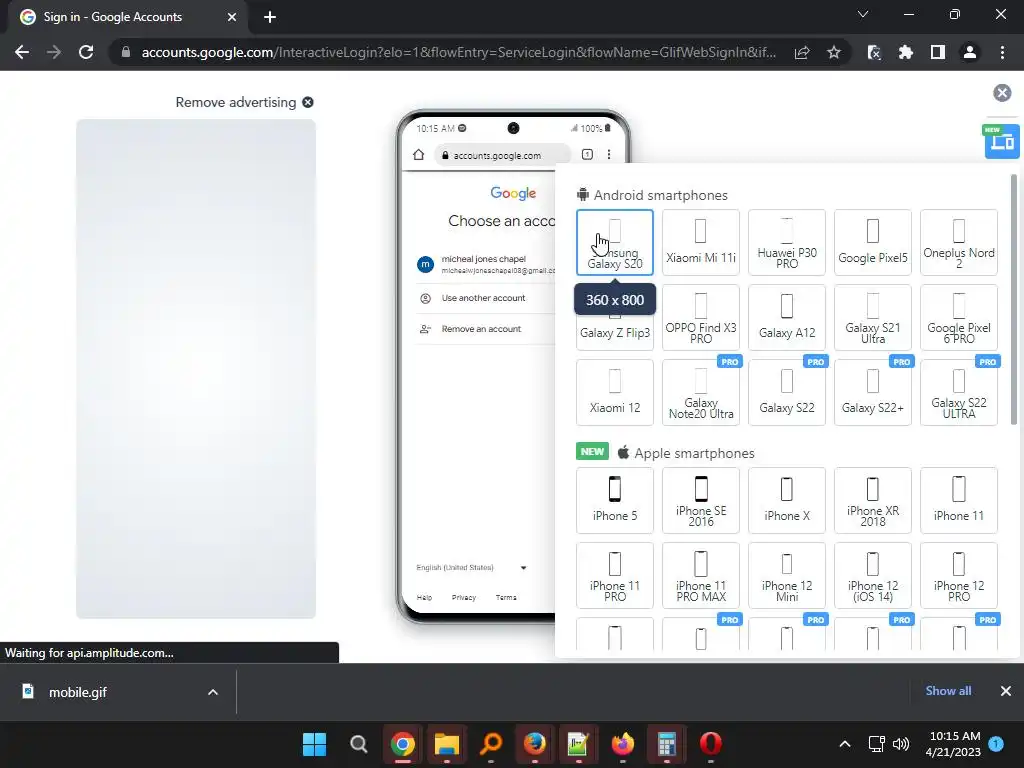
Task: Select the Google Pixel 6 PRO device
Action: [959, 317]
